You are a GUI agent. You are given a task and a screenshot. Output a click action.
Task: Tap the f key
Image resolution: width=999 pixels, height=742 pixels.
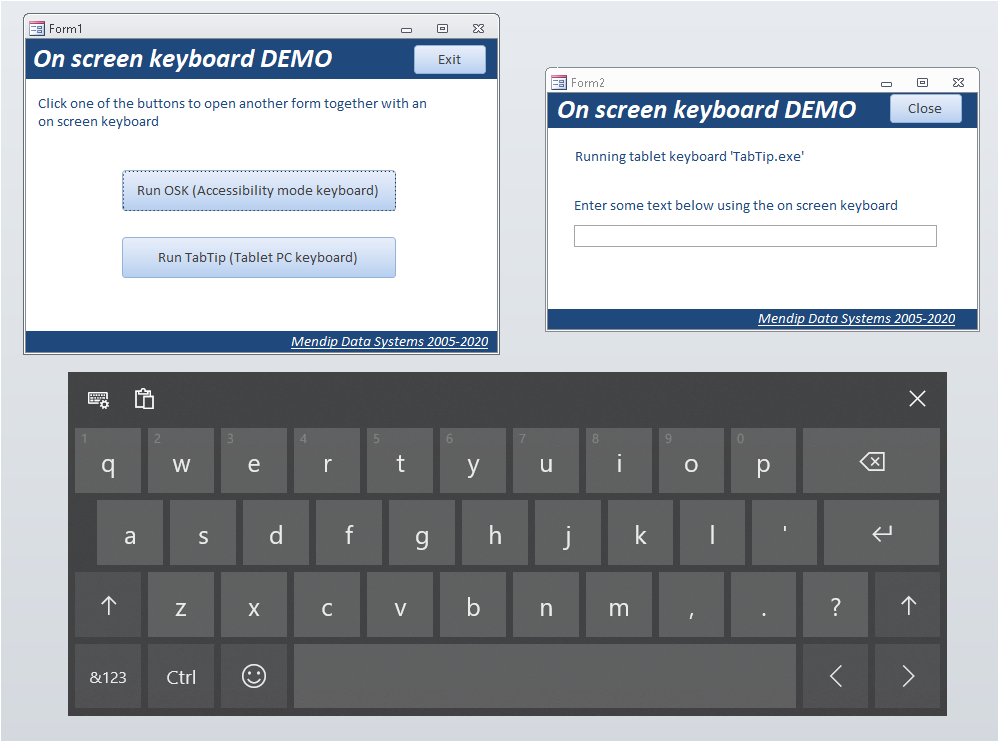pos(349,532)
